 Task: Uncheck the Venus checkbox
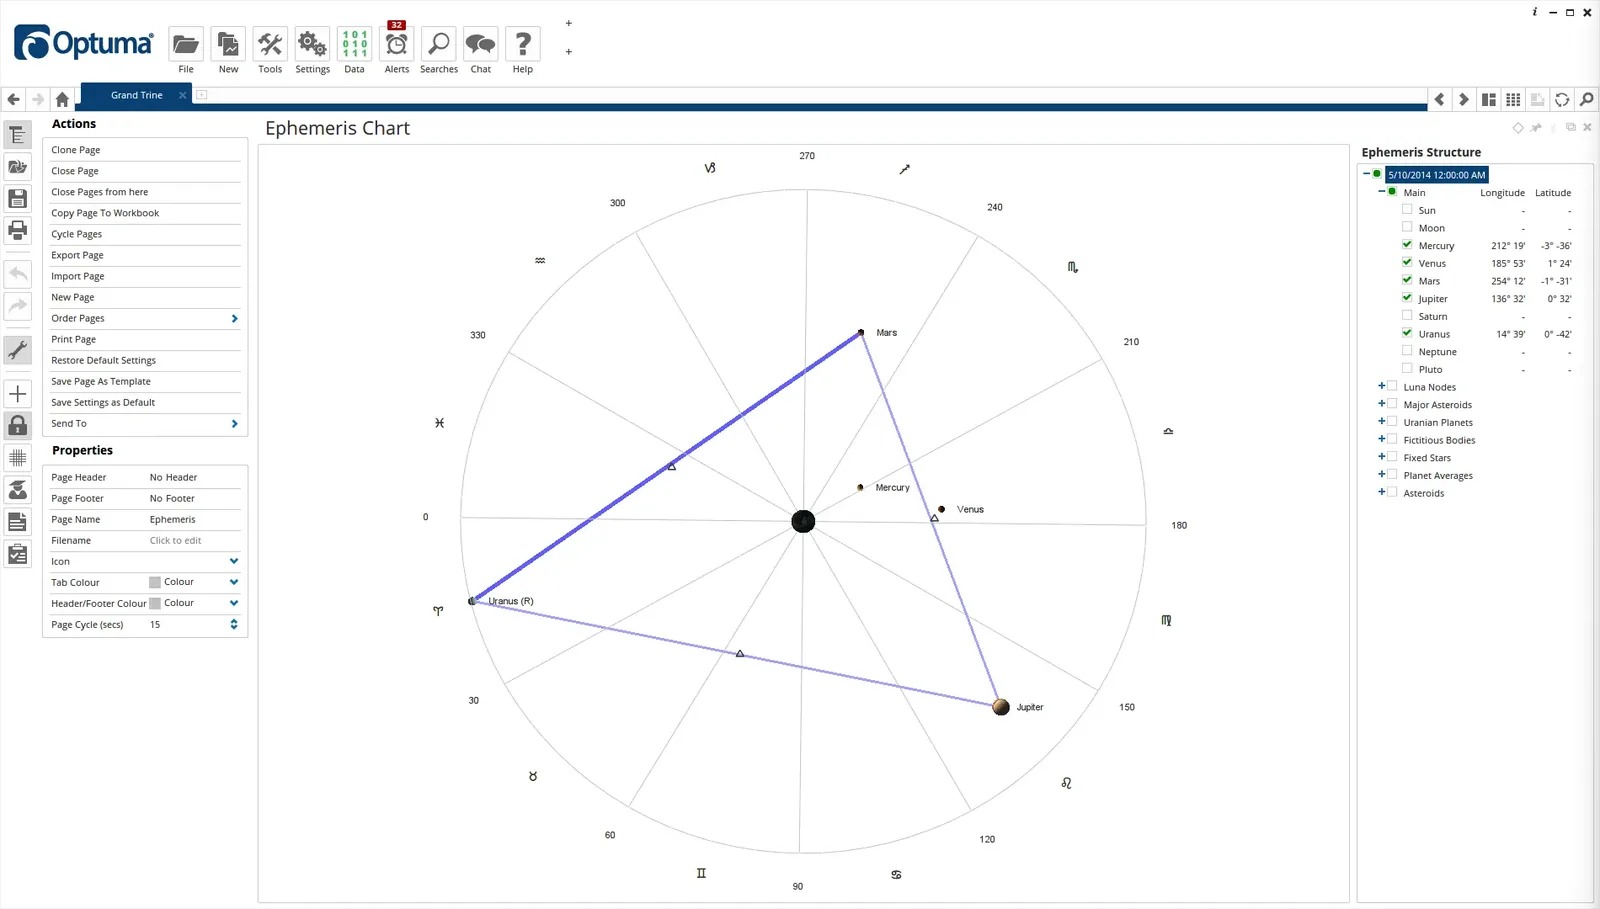(x=1407, y=262)
